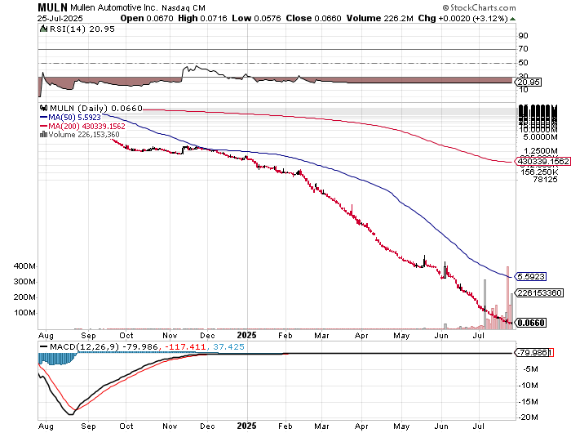
Task: Click the 25-Jul-2025 date label
Action: tap(60, 18)
